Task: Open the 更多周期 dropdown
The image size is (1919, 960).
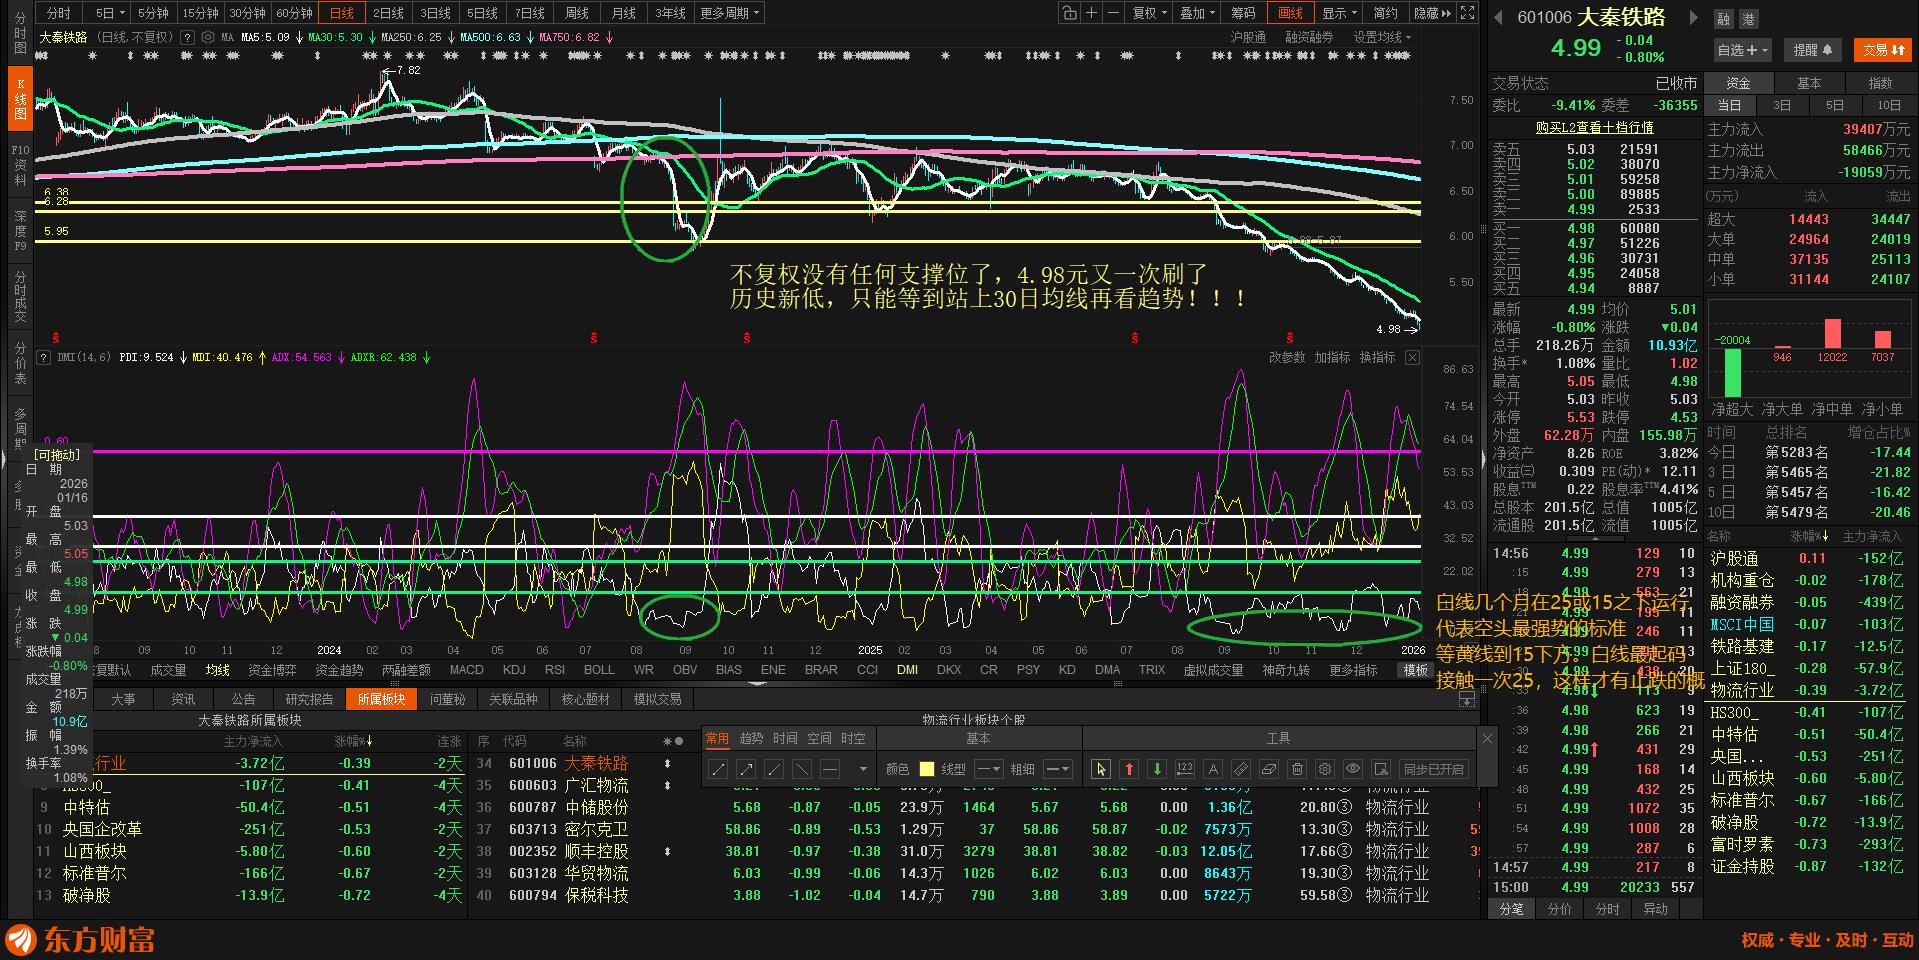Action: (730, 13)
